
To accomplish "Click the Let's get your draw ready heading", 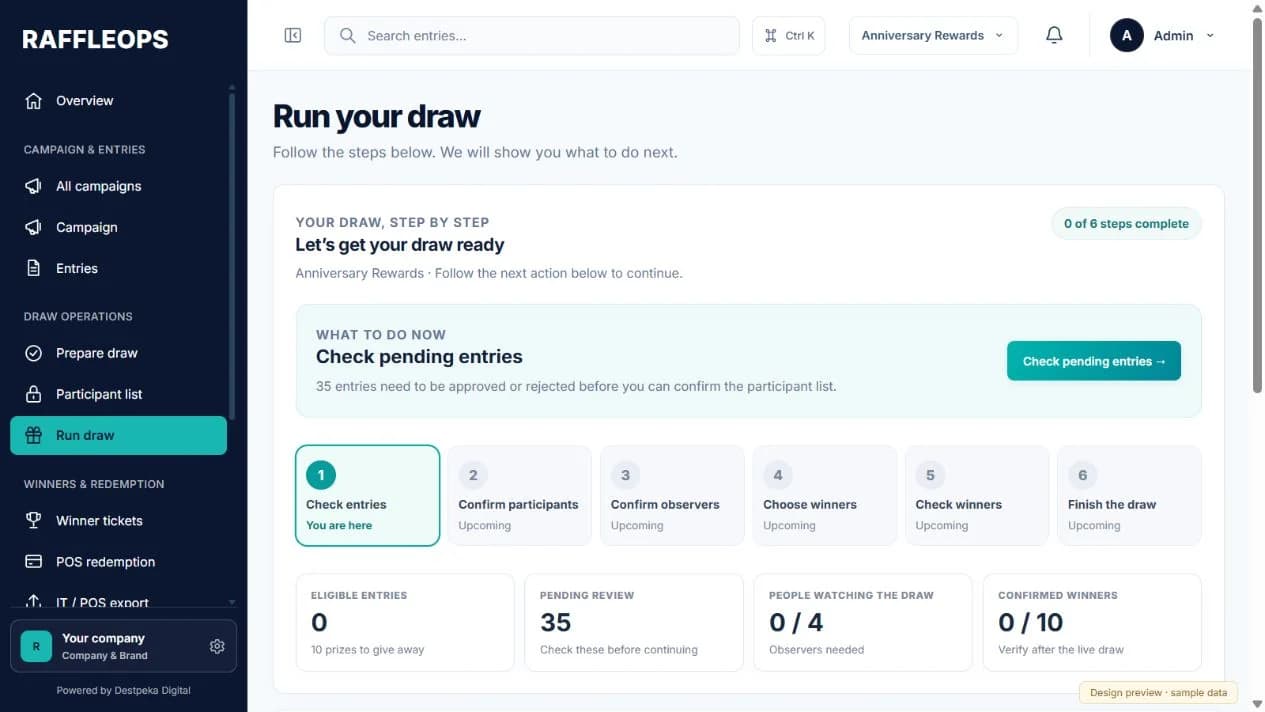I will coord(400,245).
